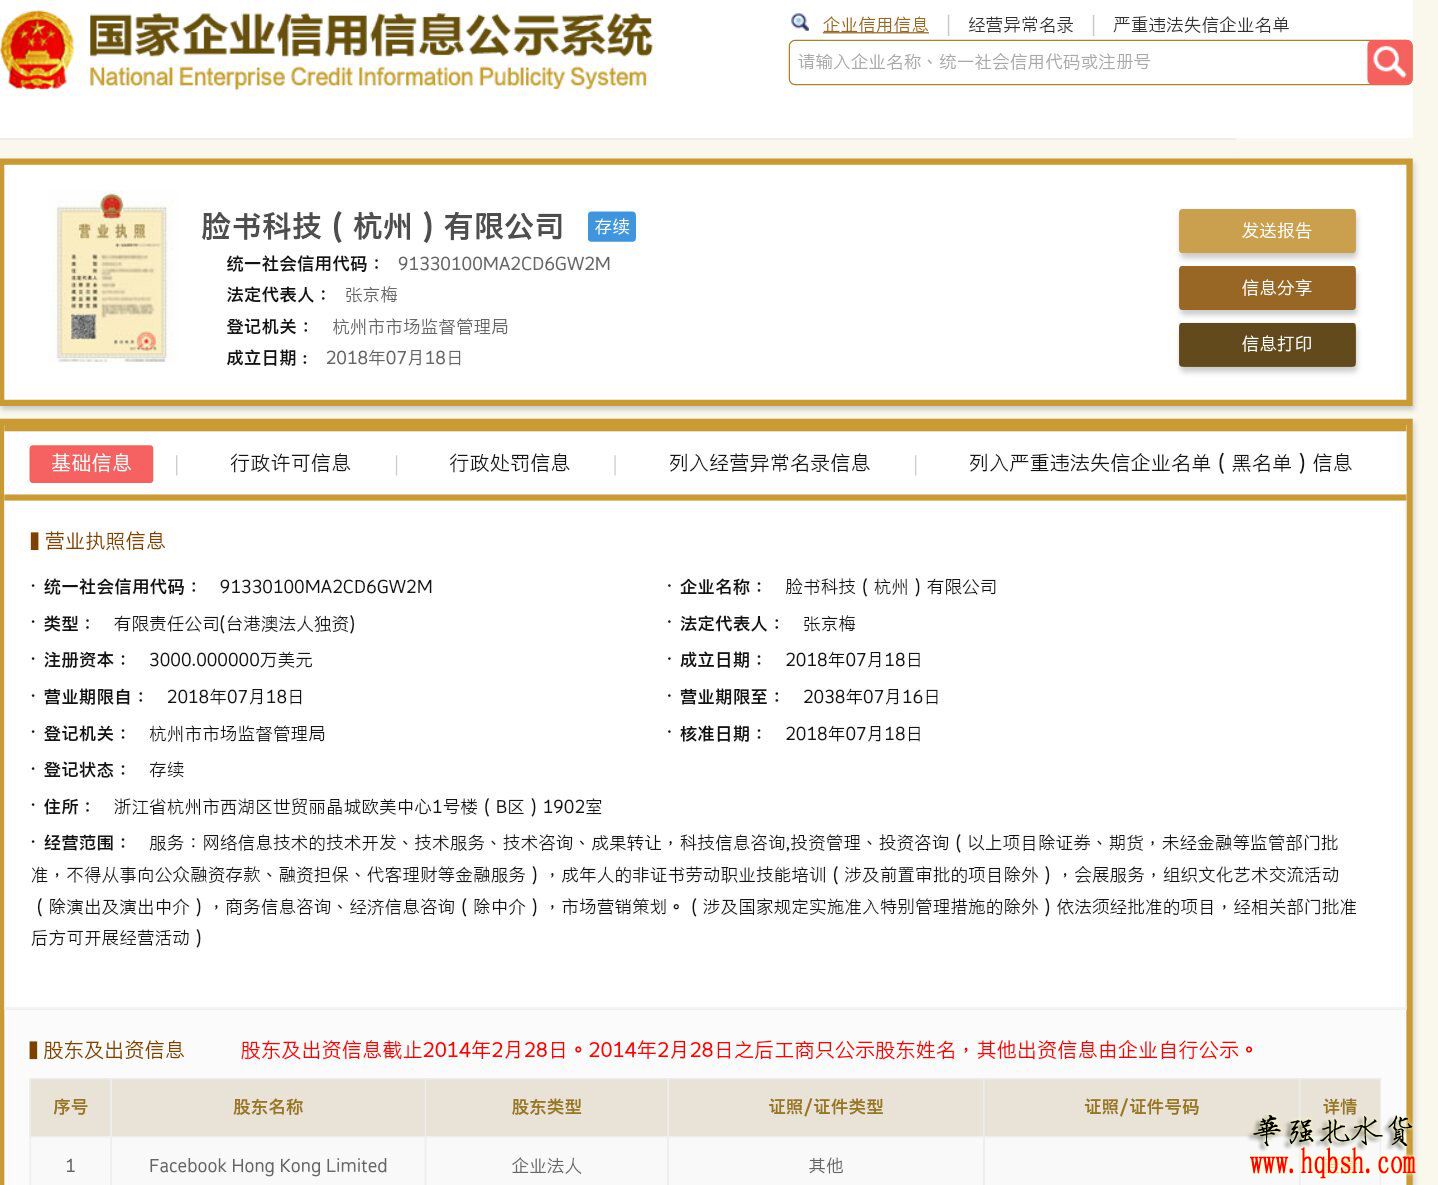1438x1185 pixels.
Task: Click registered capital value 3000.000000万美元
Action: pos(231,660)
